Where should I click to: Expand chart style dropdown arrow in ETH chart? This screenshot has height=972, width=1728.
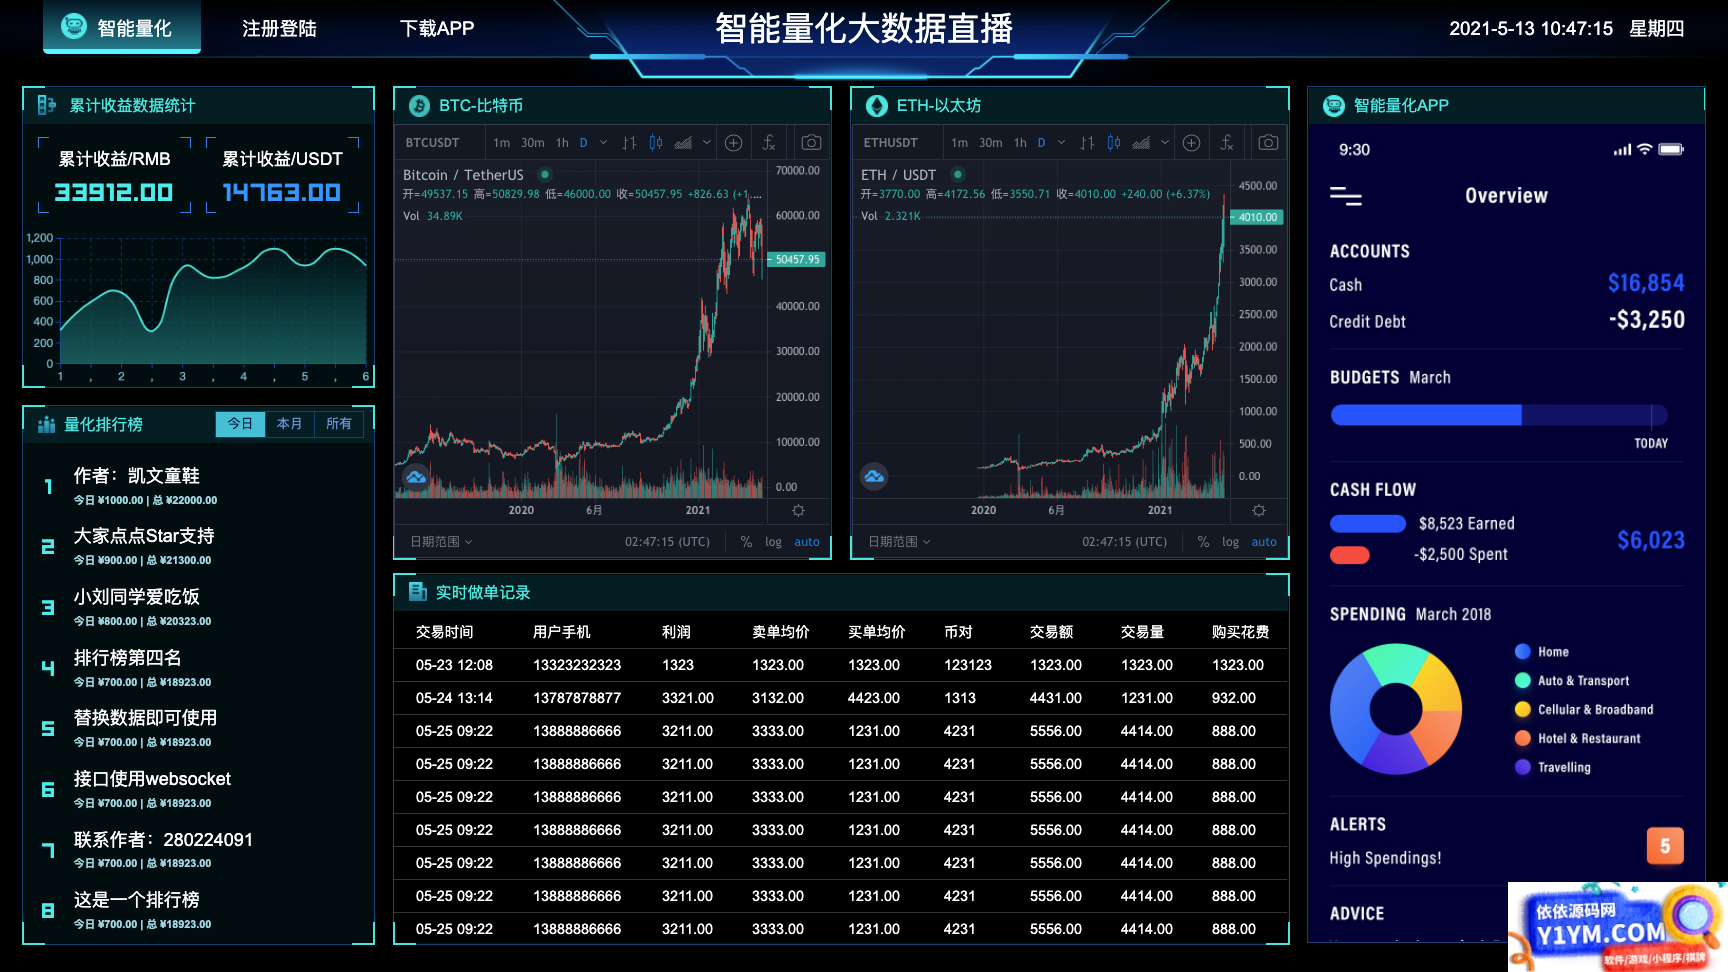click(1165, 143)
